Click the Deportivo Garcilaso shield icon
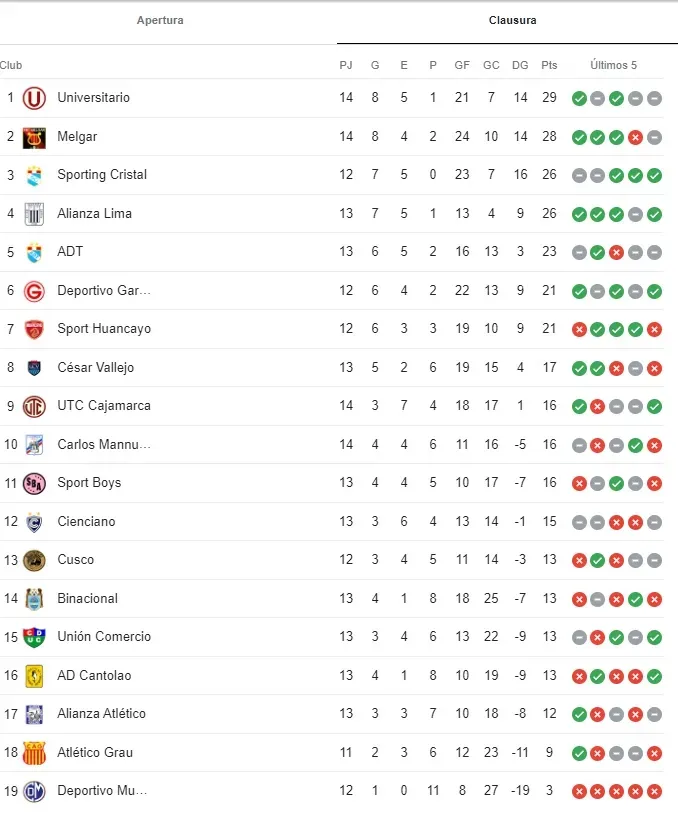 pyautogui.click(x=35, y=290)
